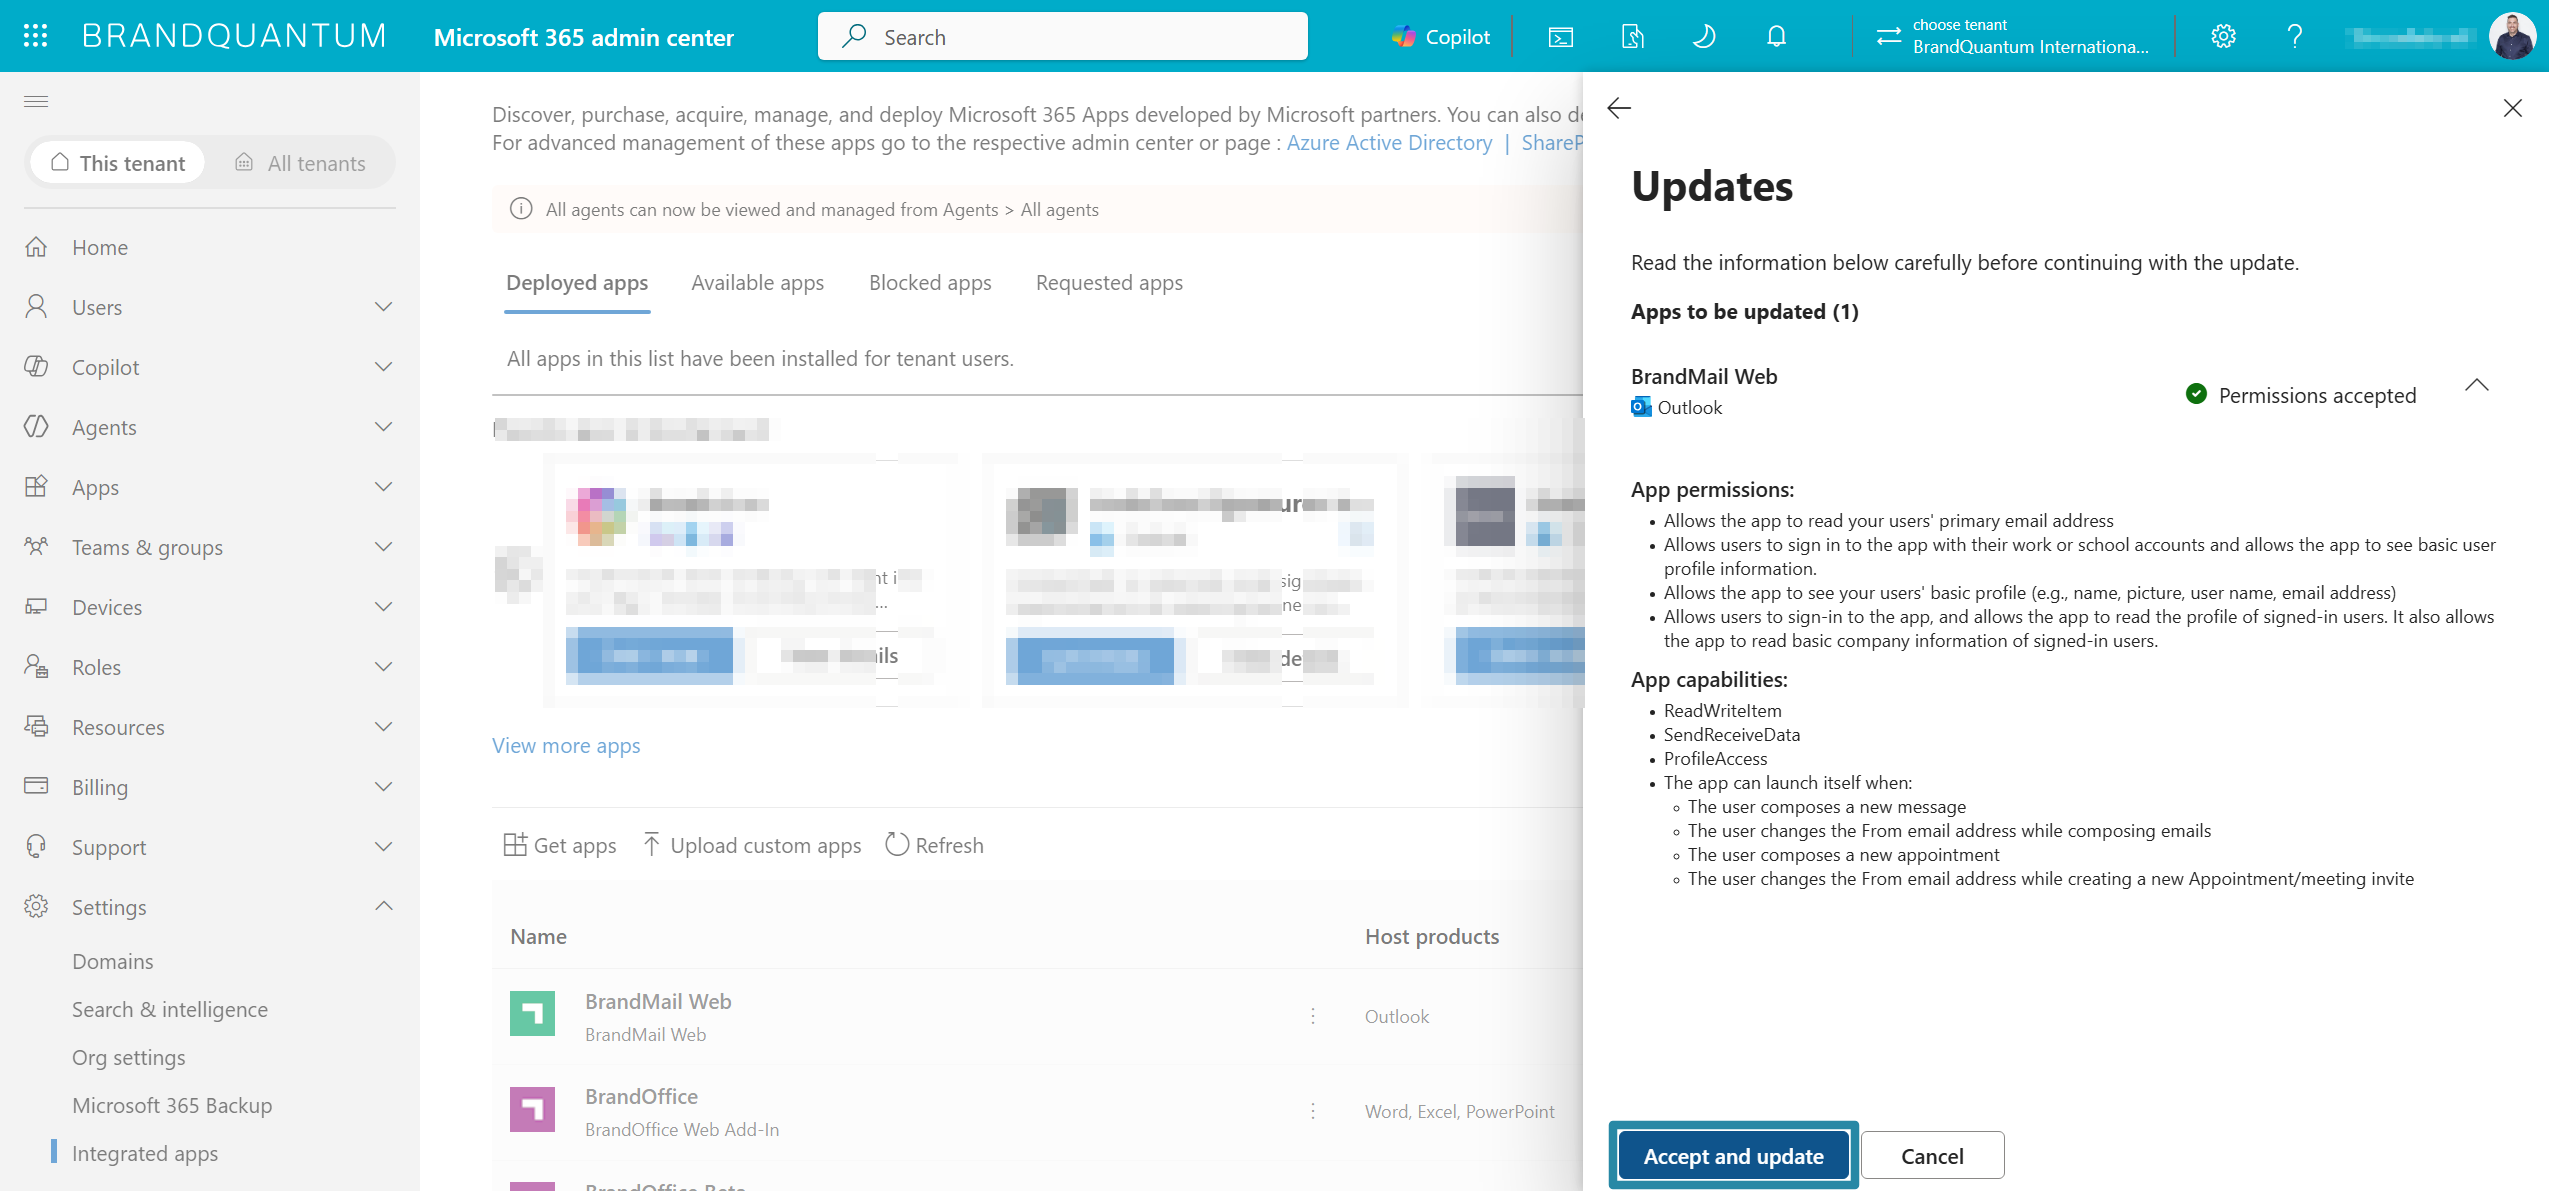Switch to Available apps tab
This screenshot has width=2549, height=1191.
click(x=758, y=283)
